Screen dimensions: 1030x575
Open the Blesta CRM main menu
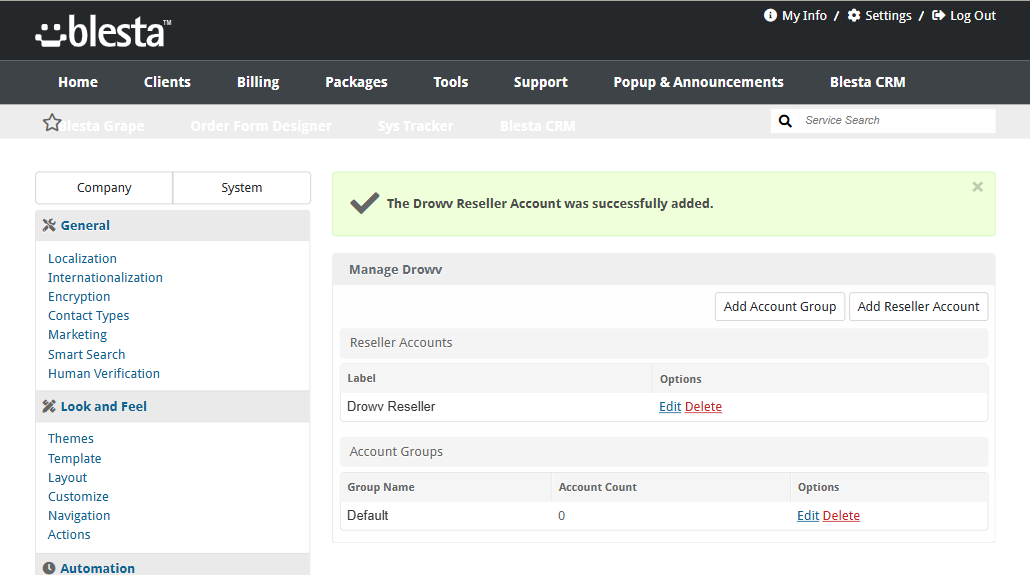point(867,82)
